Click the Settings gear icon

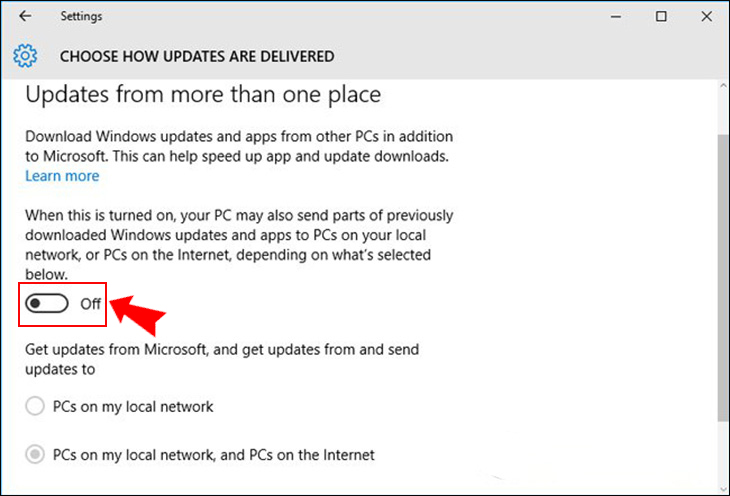tap(25, 56)
